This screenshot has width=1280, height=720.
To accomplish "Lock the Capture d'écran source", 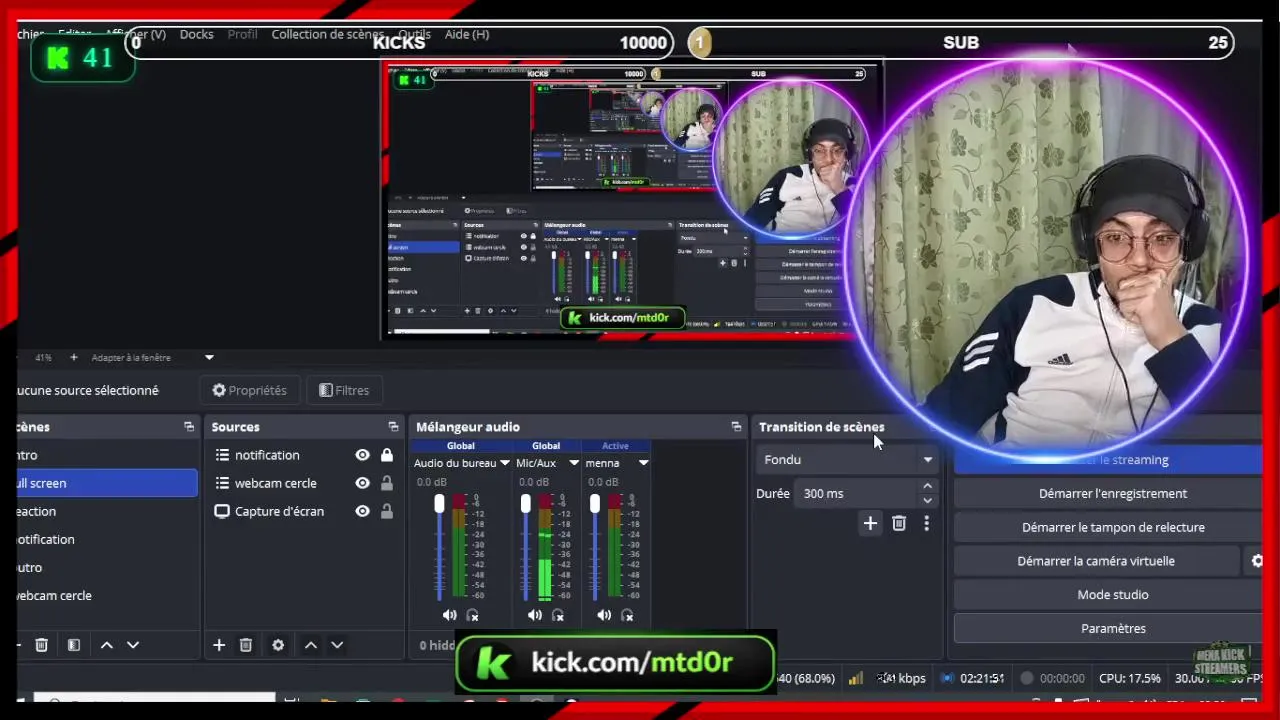I will click(x=386, y=511).
